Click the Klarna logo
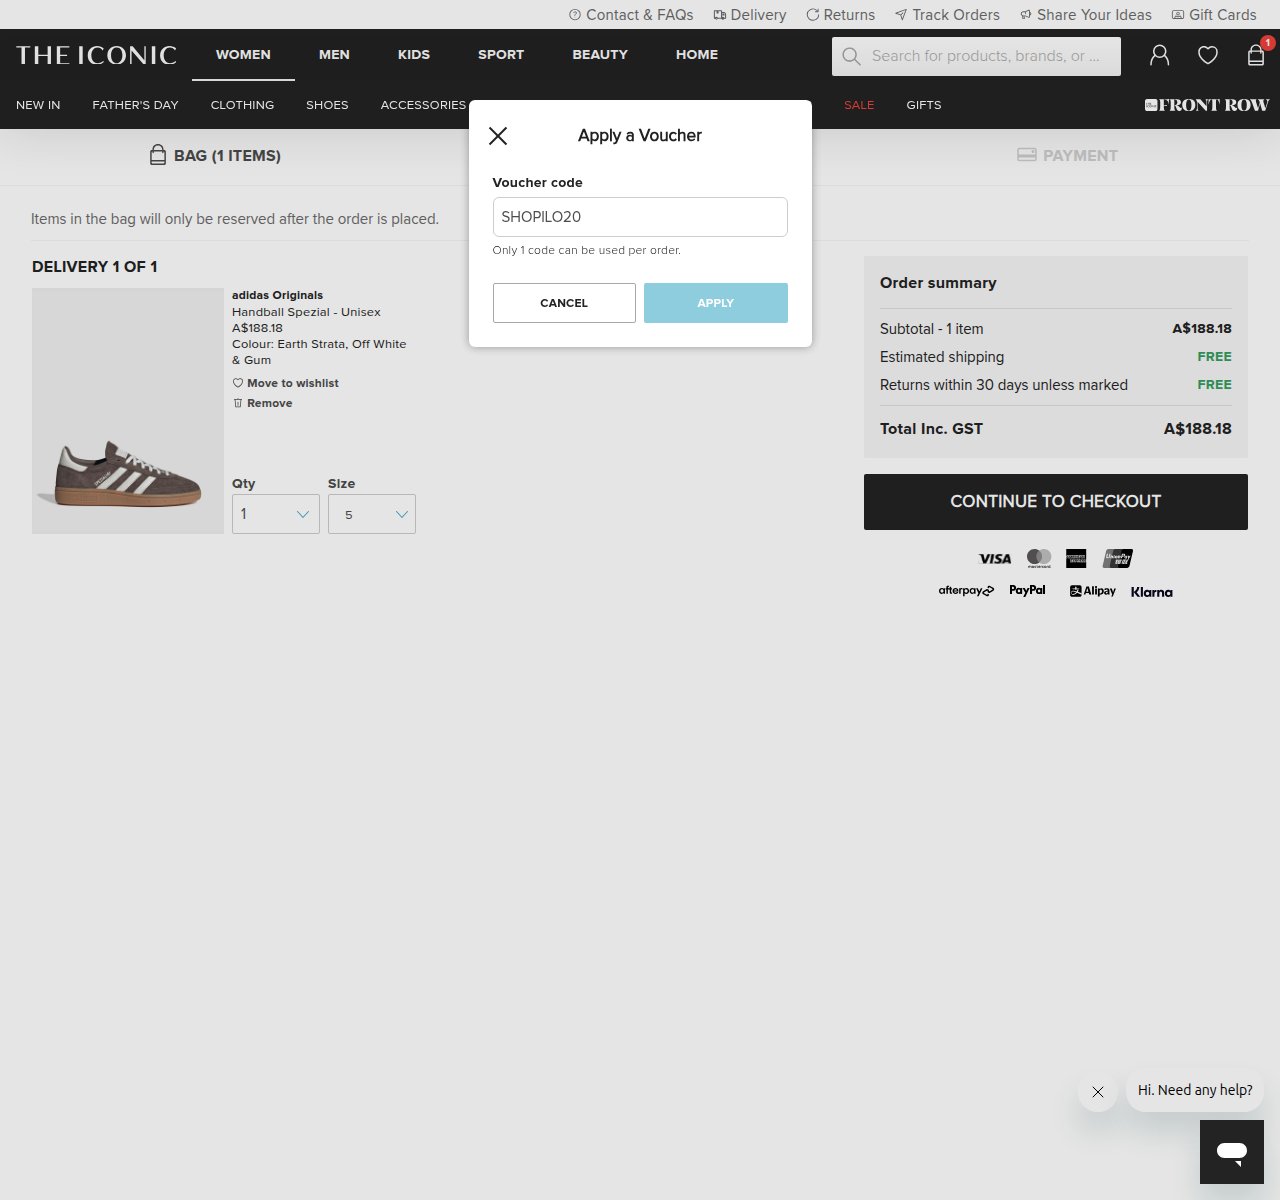1280x1200 pixels. click(1152, 592)
